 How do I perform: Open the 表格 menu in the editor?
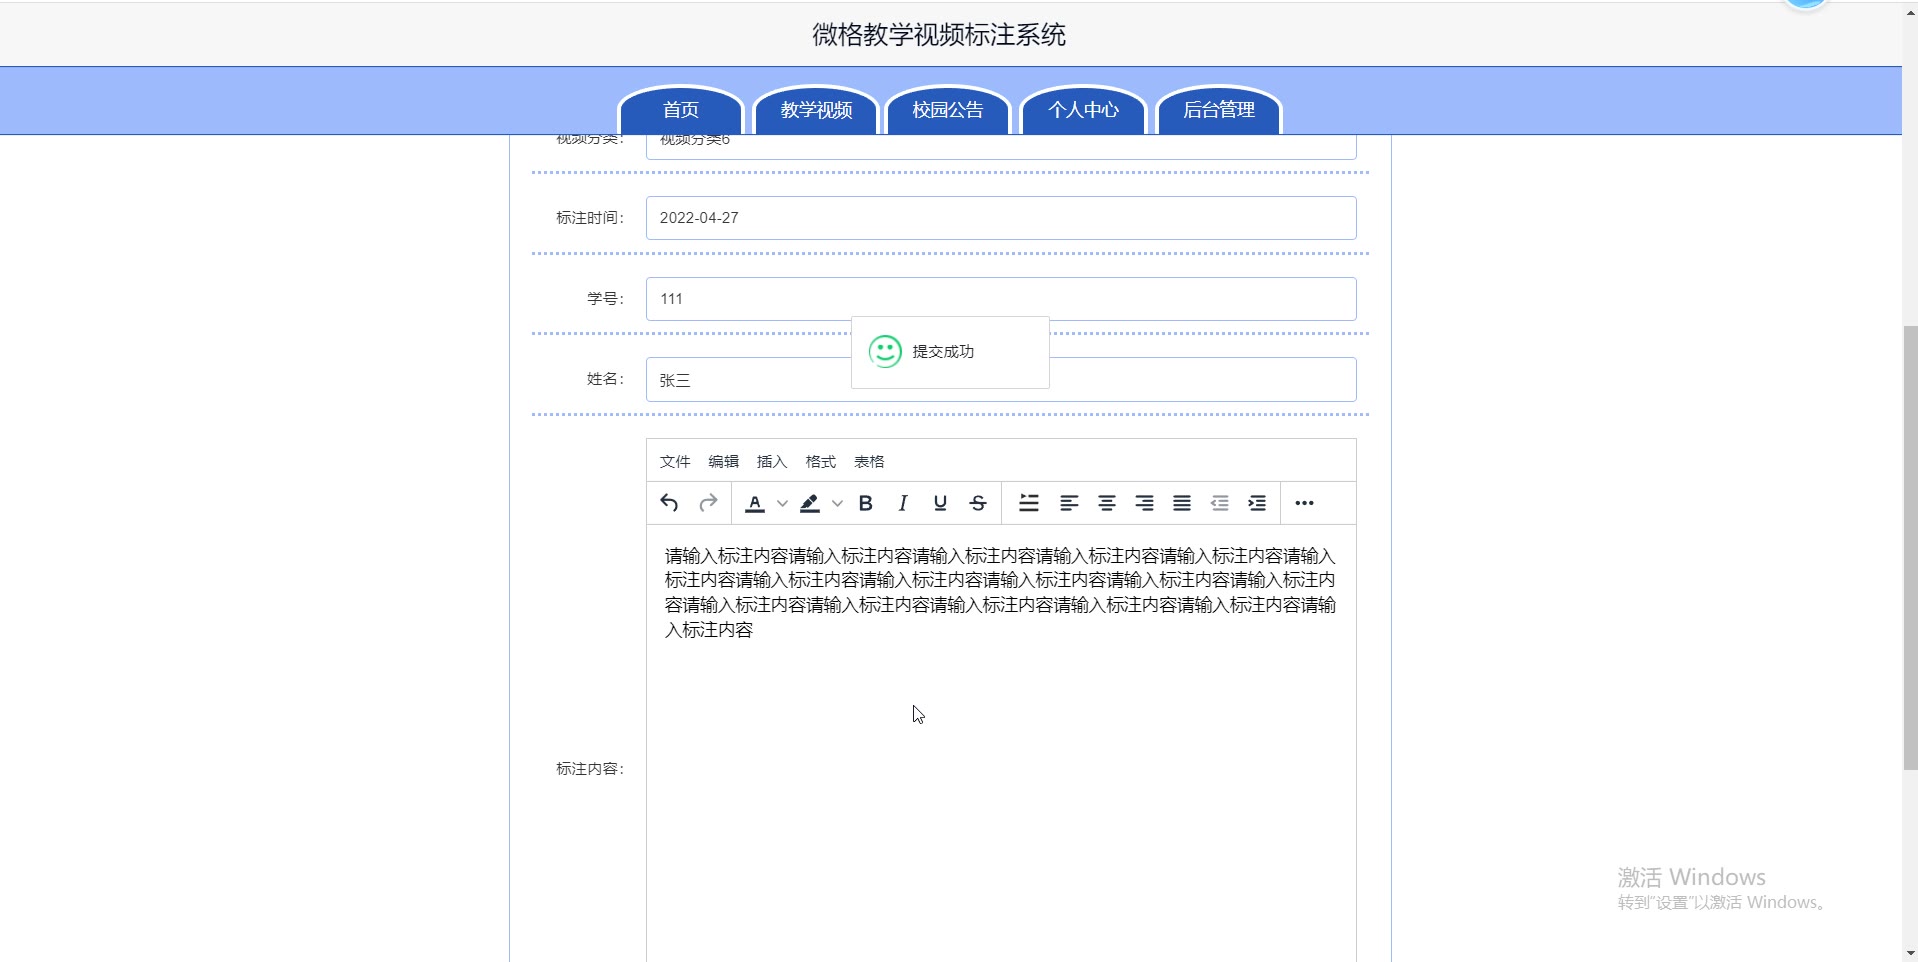(x=869, y=461)
